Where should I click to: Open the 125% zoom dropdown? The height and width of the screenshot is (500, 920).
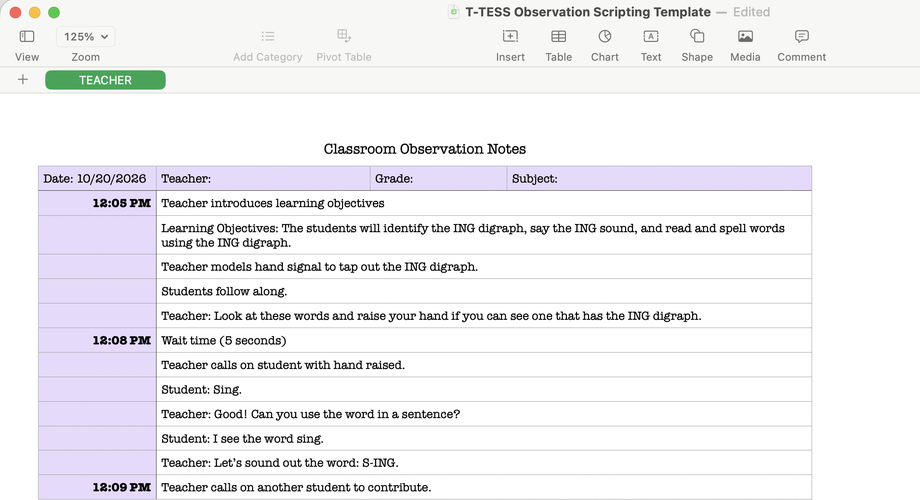point(86,36)
